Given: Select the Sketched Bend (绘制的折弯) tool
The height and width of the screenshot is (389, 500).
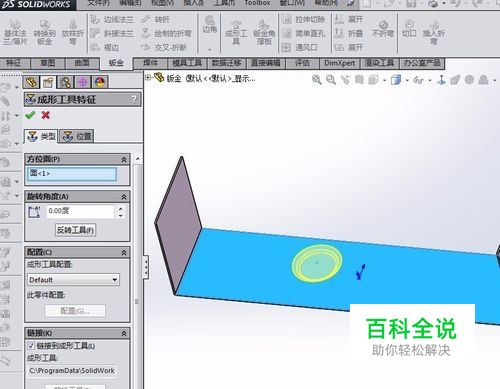Looking at the screenshot, I should (x=166, y=33).
